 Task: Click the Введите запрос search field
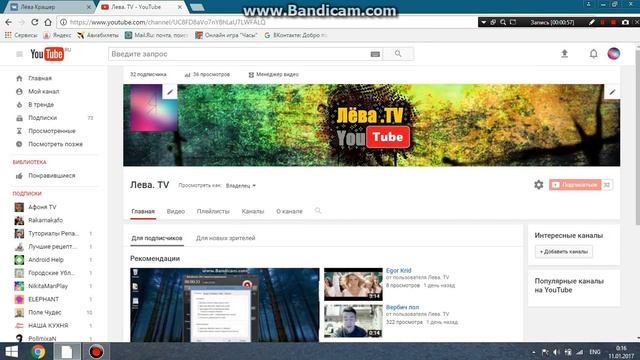tap(239, 54)
